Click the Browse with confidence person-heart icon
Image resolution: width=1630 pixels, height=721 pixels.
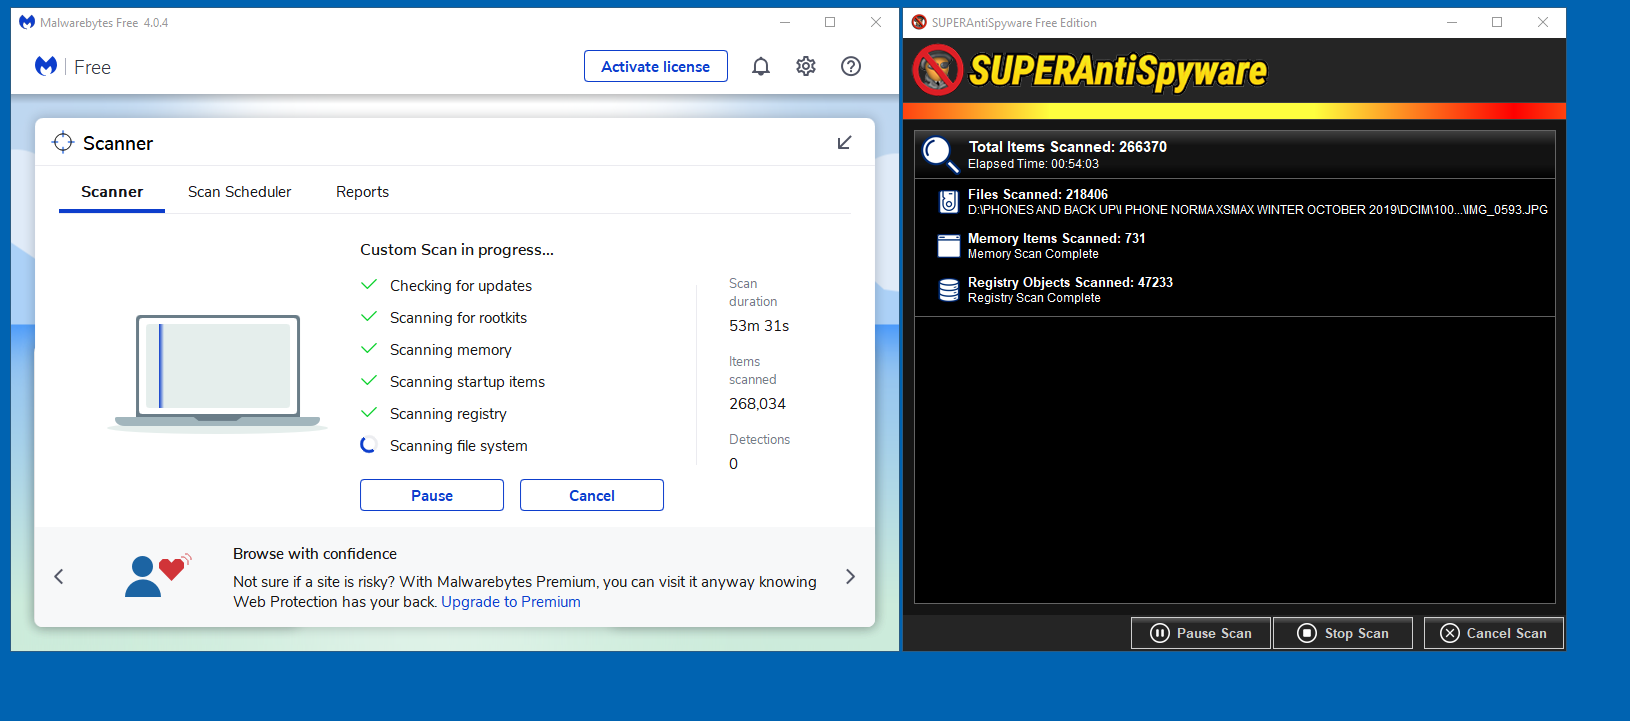pos(158,576)
